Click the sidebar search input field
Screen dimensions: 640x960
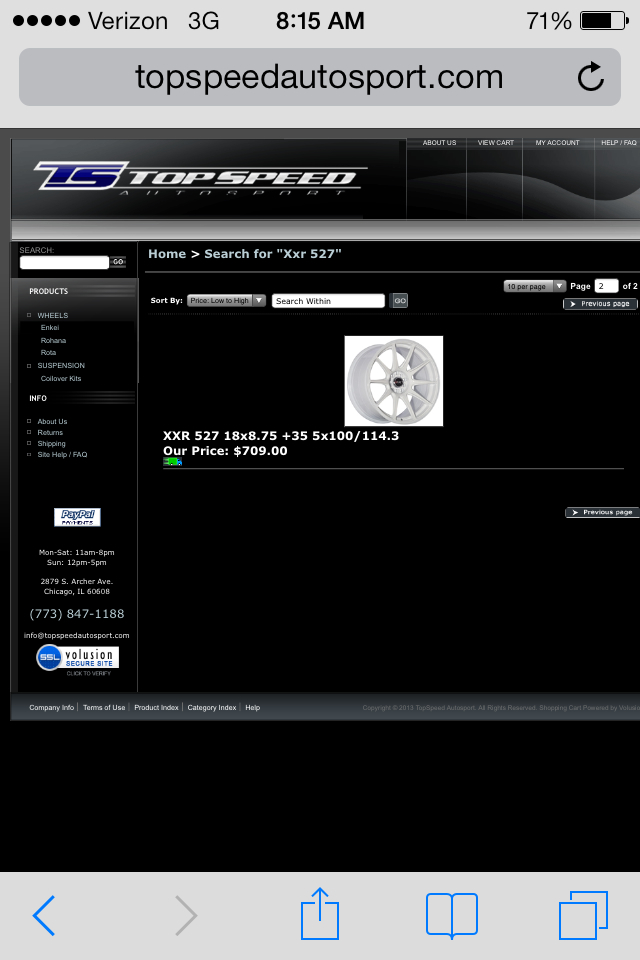pos(64,262)
